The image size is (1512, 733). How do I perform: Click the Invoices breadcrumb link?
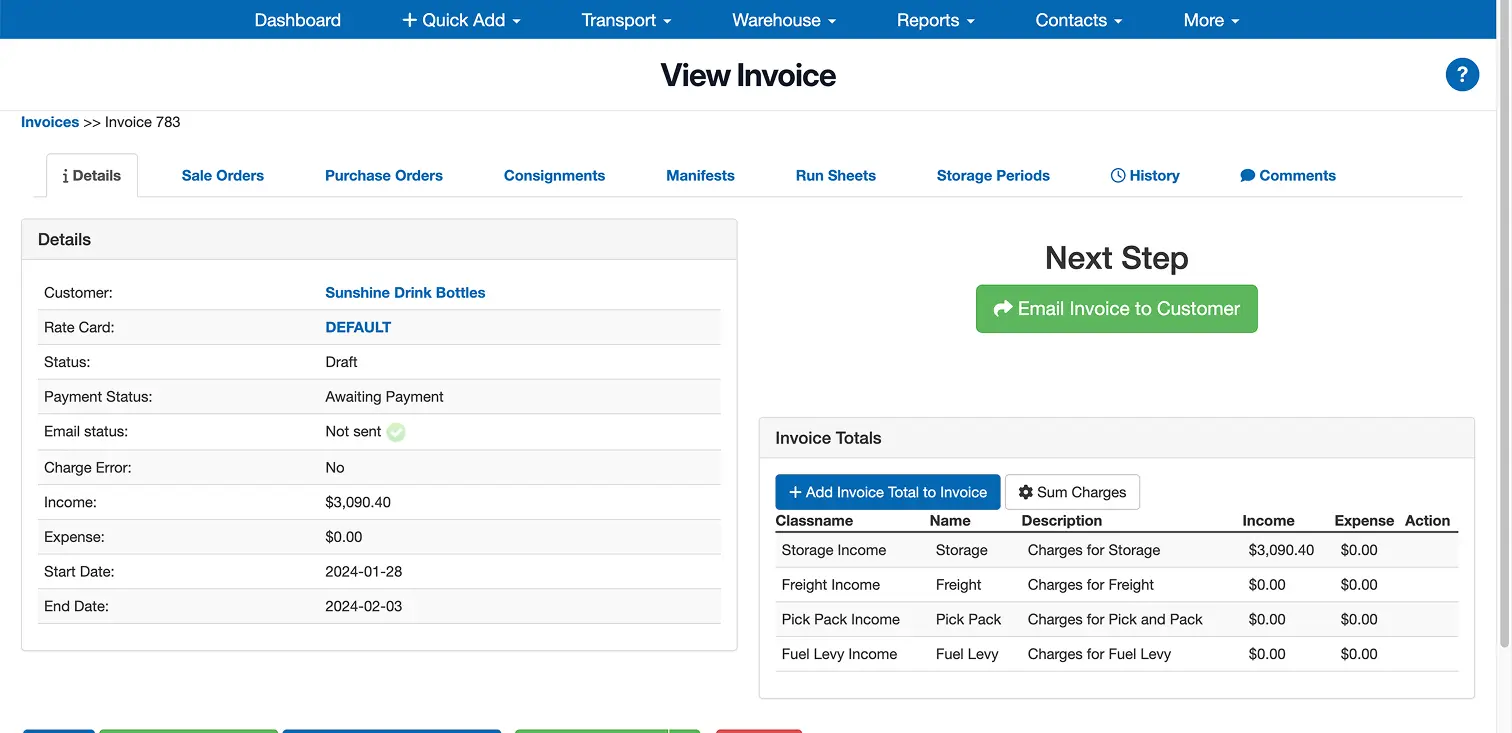pos(49,121)
